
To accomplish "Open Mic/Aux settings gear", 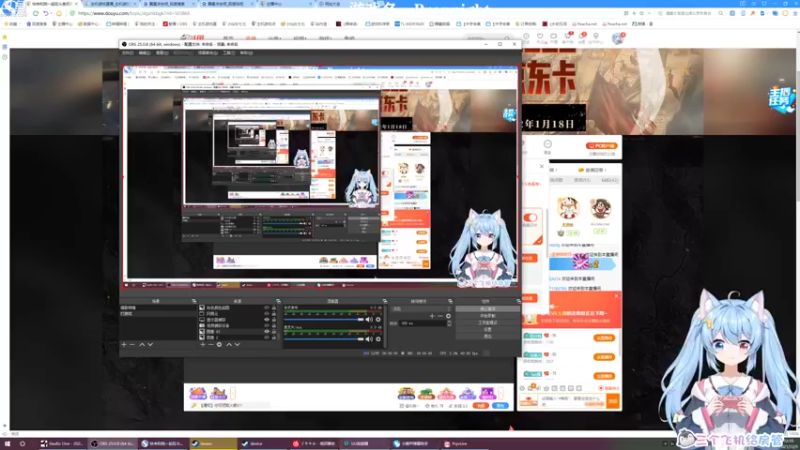I will [378, 339].
